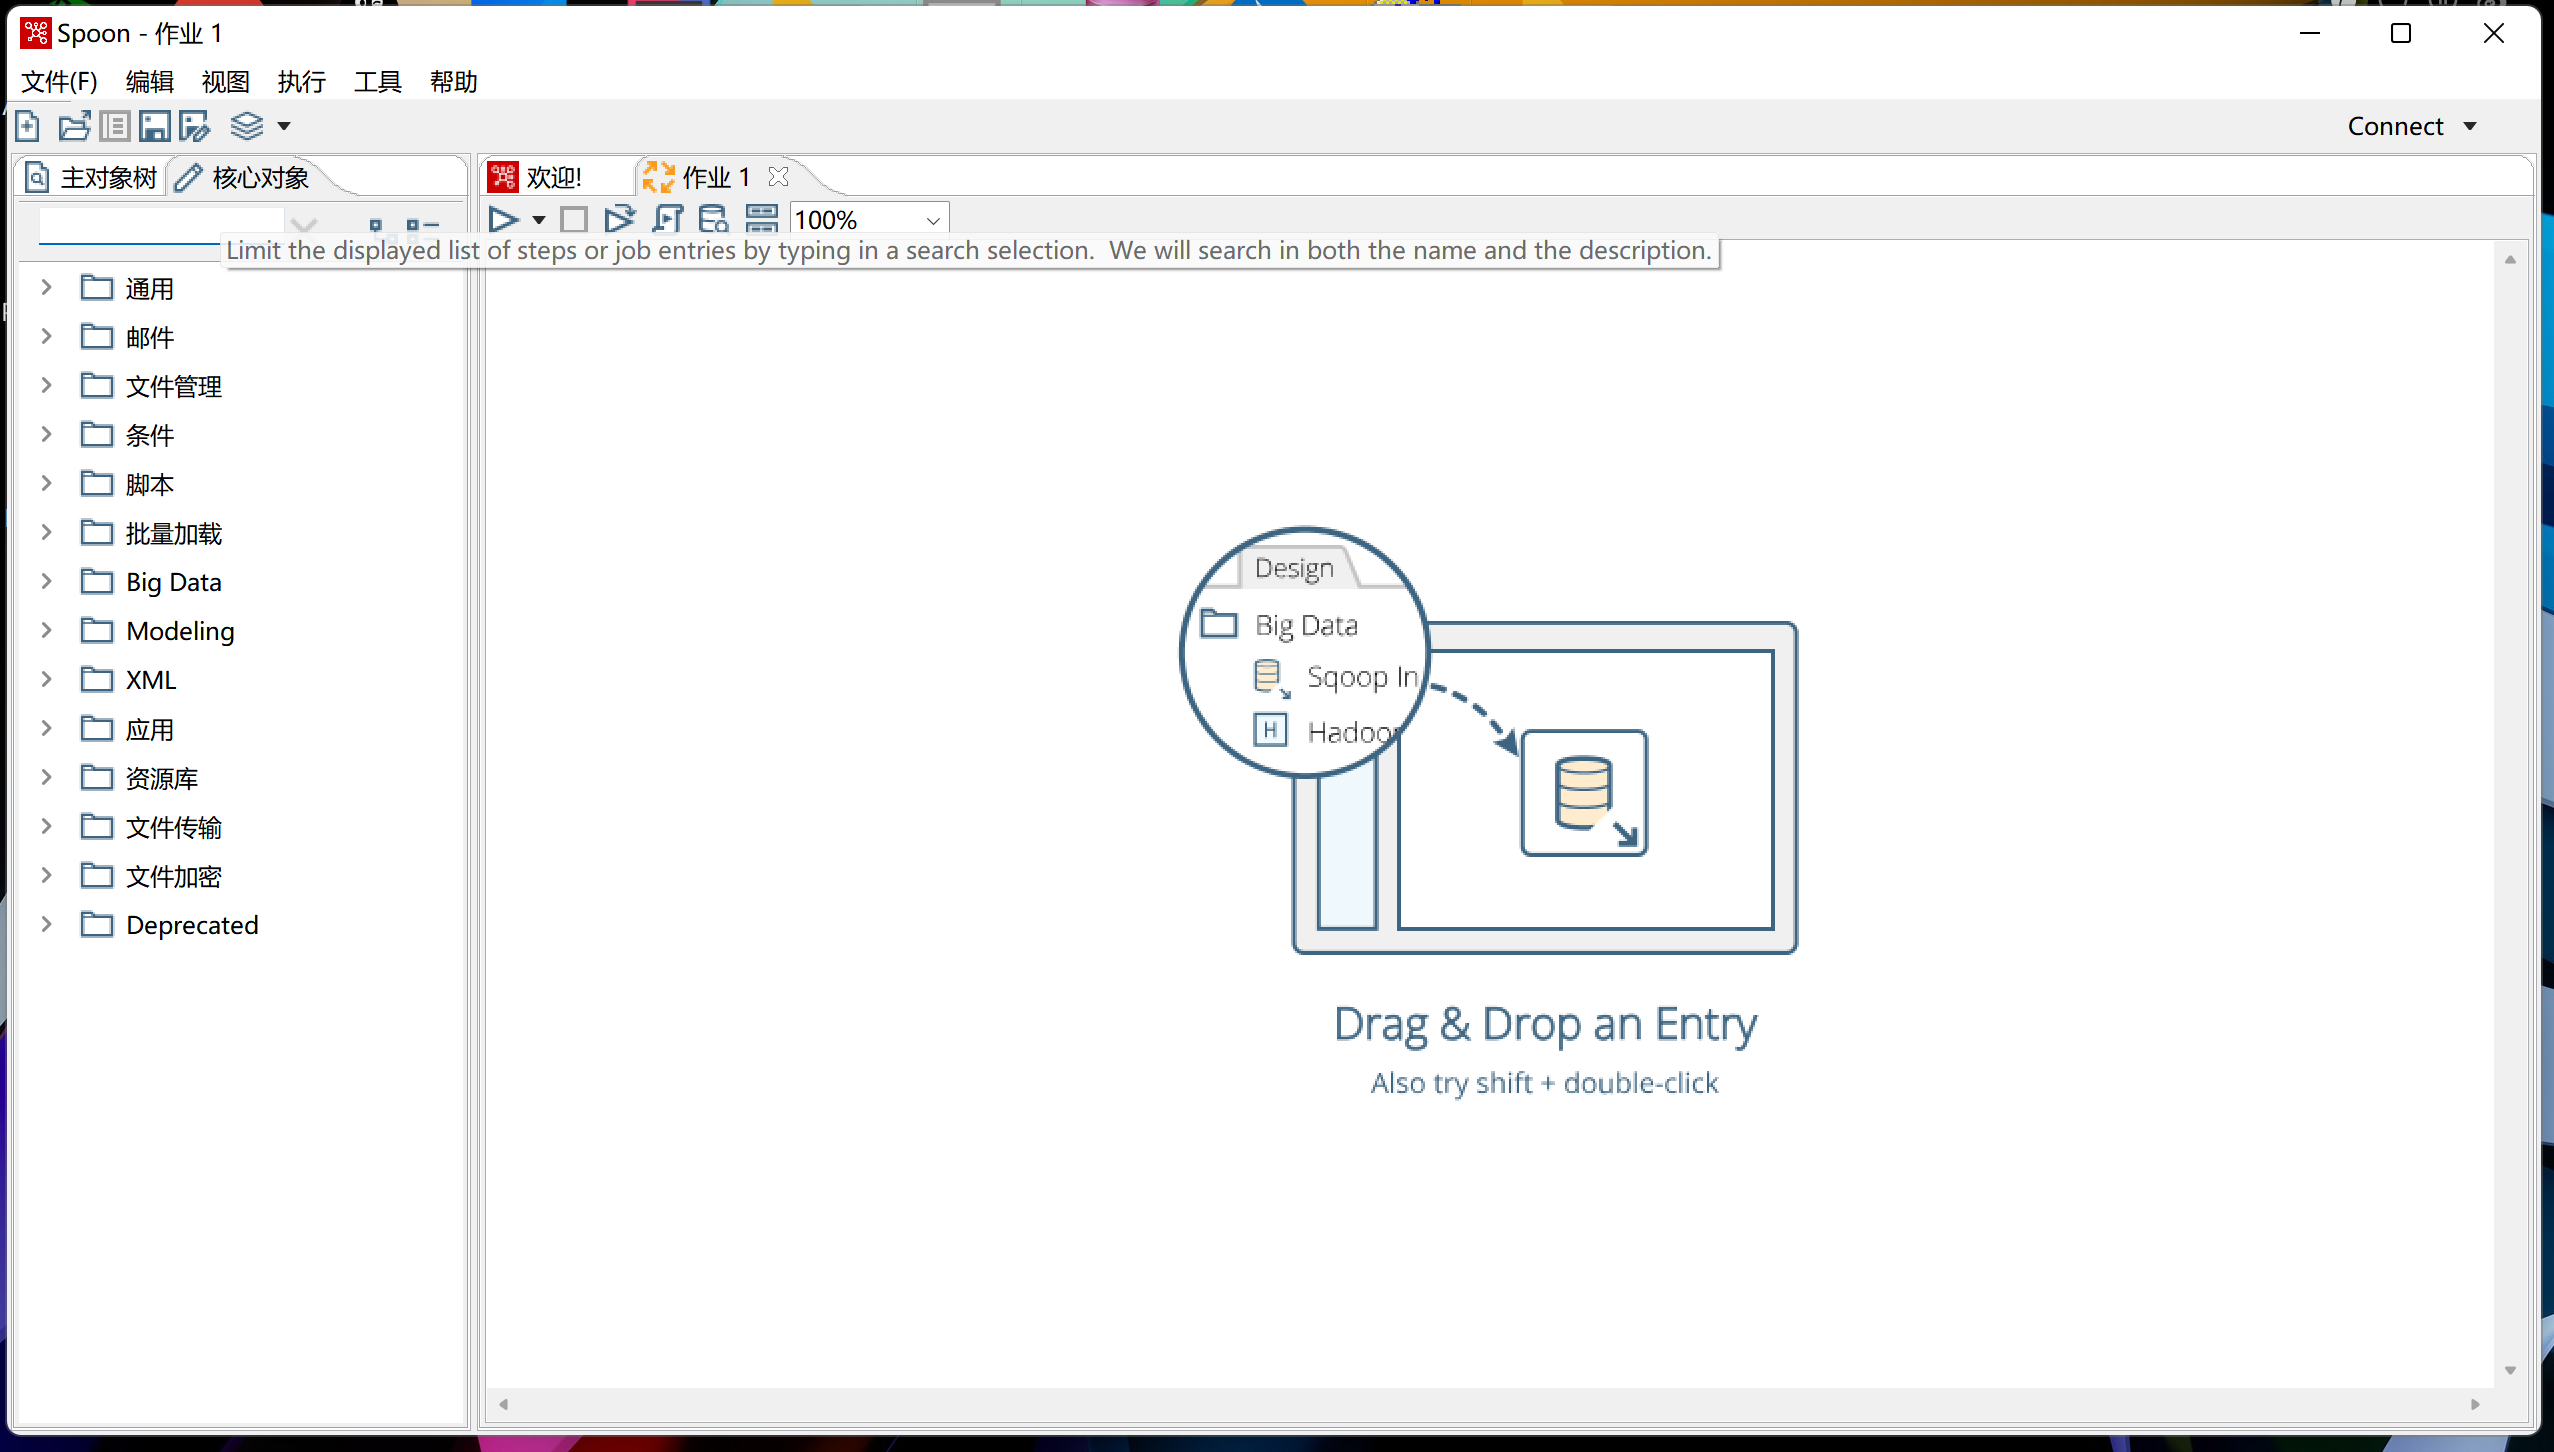Click canvas horizontal scroll right arrow
Screen dimensions: 2554x1452
(2476, 1404)
